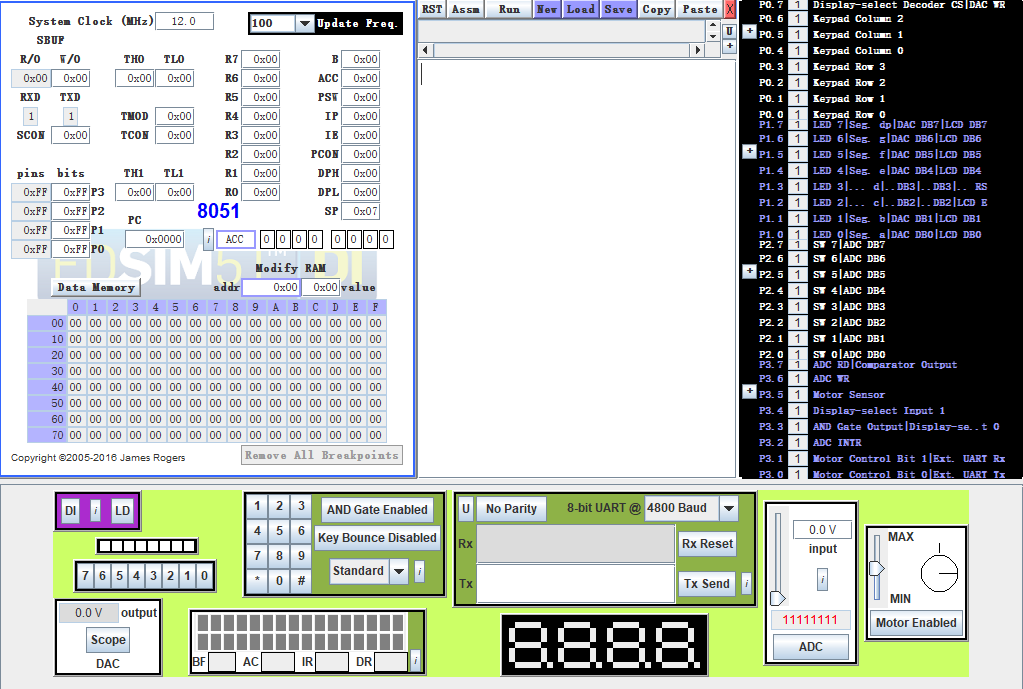Toggle AND Gate Enabled button
The image size is (1023, 689).
[x=377, y=510]
